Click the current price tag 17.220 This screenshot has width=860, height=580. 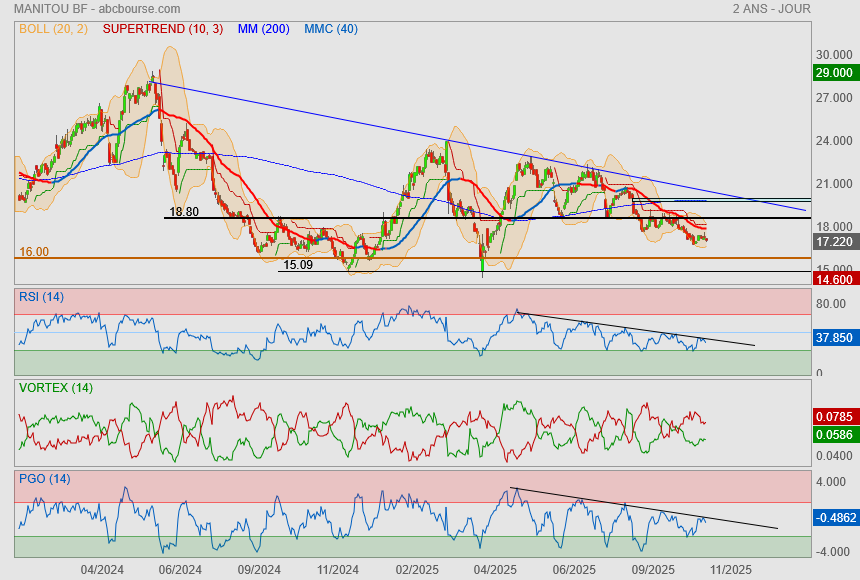[x=834, y=242]
